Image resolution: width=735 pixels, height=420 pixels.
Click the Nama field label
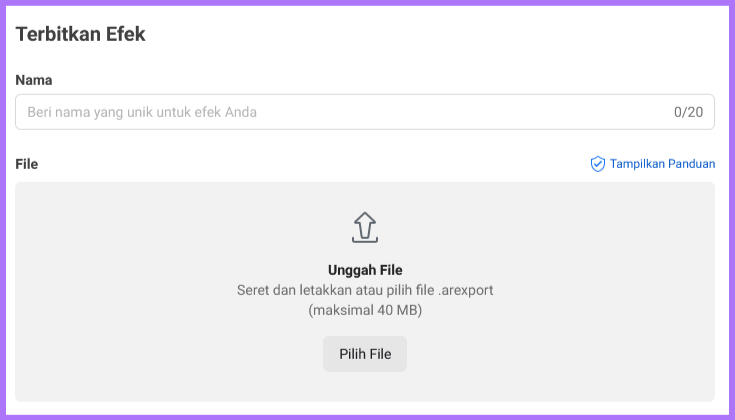(34, 80)
